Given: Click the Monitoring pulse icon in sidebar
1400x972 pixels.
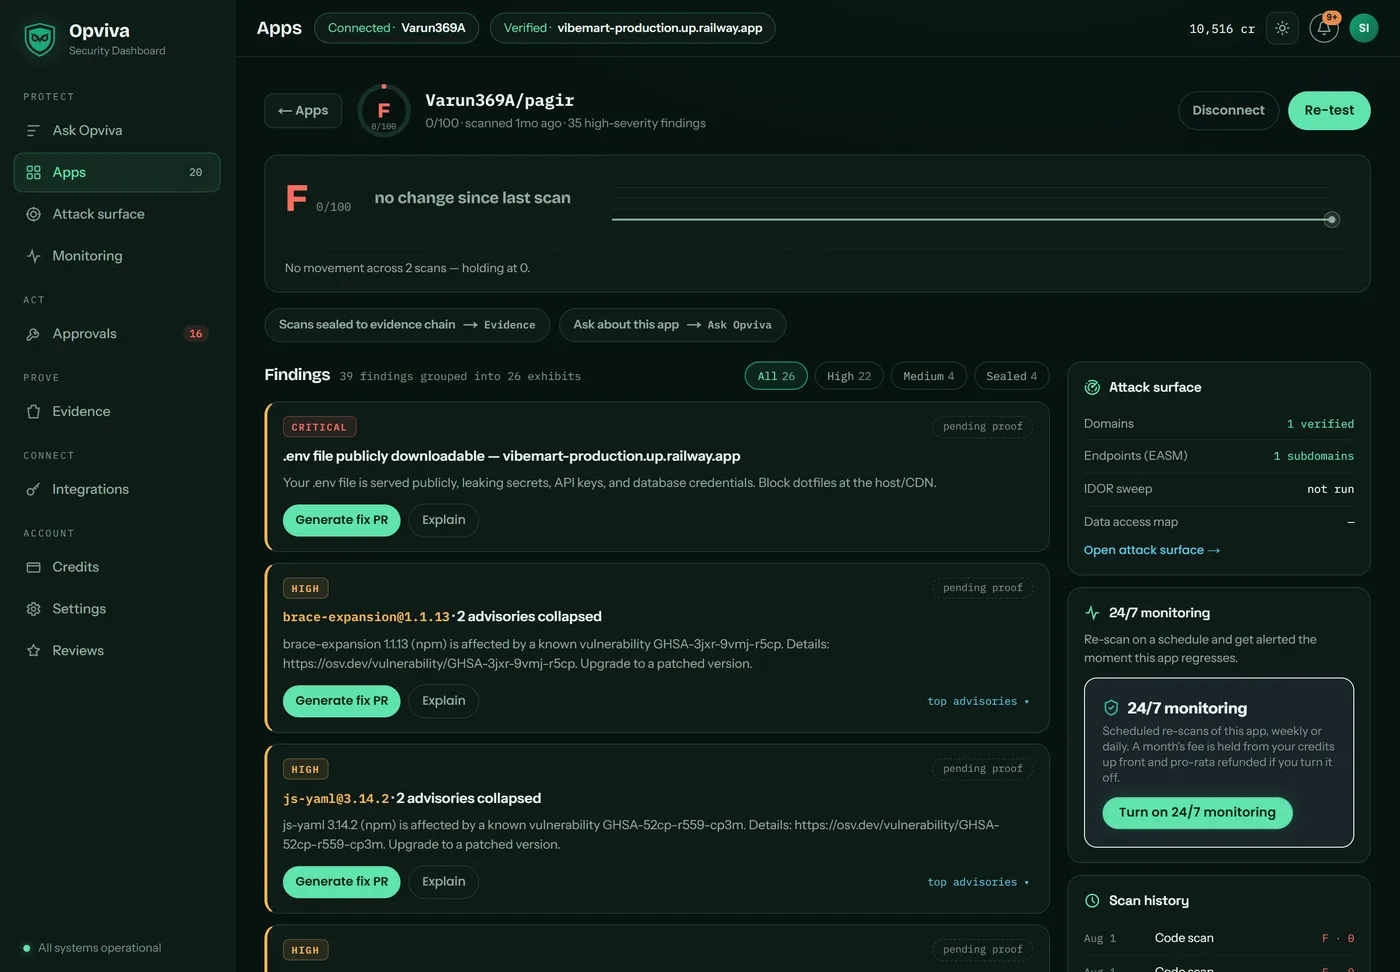Looking at the screenshot, I should [x=33, y=256].
